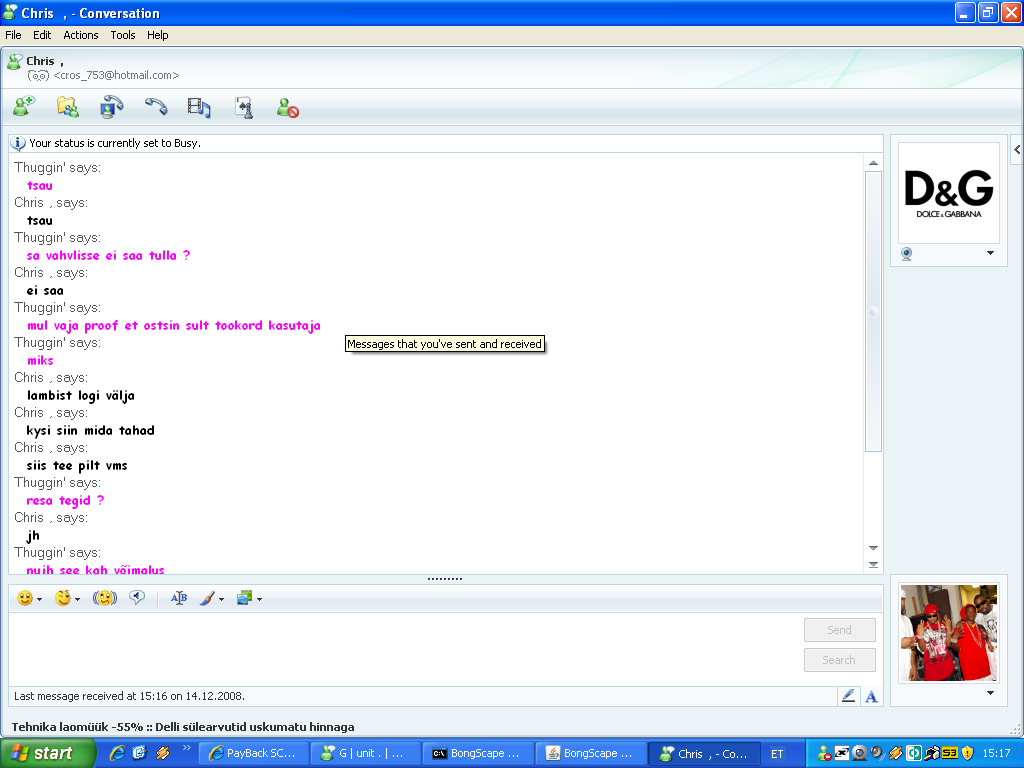Invite a contact with the add-person icon
This screenshot has width=1024, height=768.
(x=23, y=106)
